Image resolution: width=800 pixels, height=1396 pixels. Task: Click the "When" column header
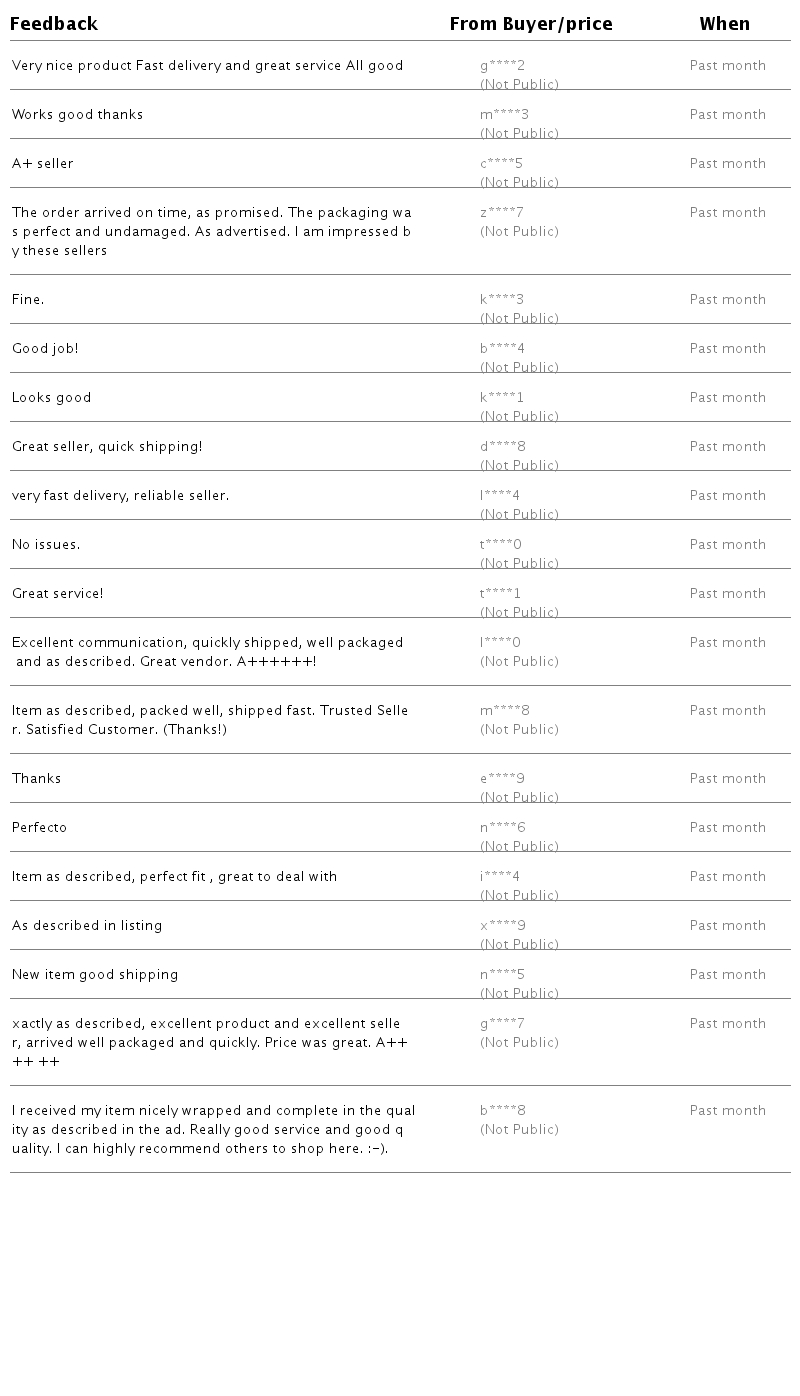(x=724, y=24)
